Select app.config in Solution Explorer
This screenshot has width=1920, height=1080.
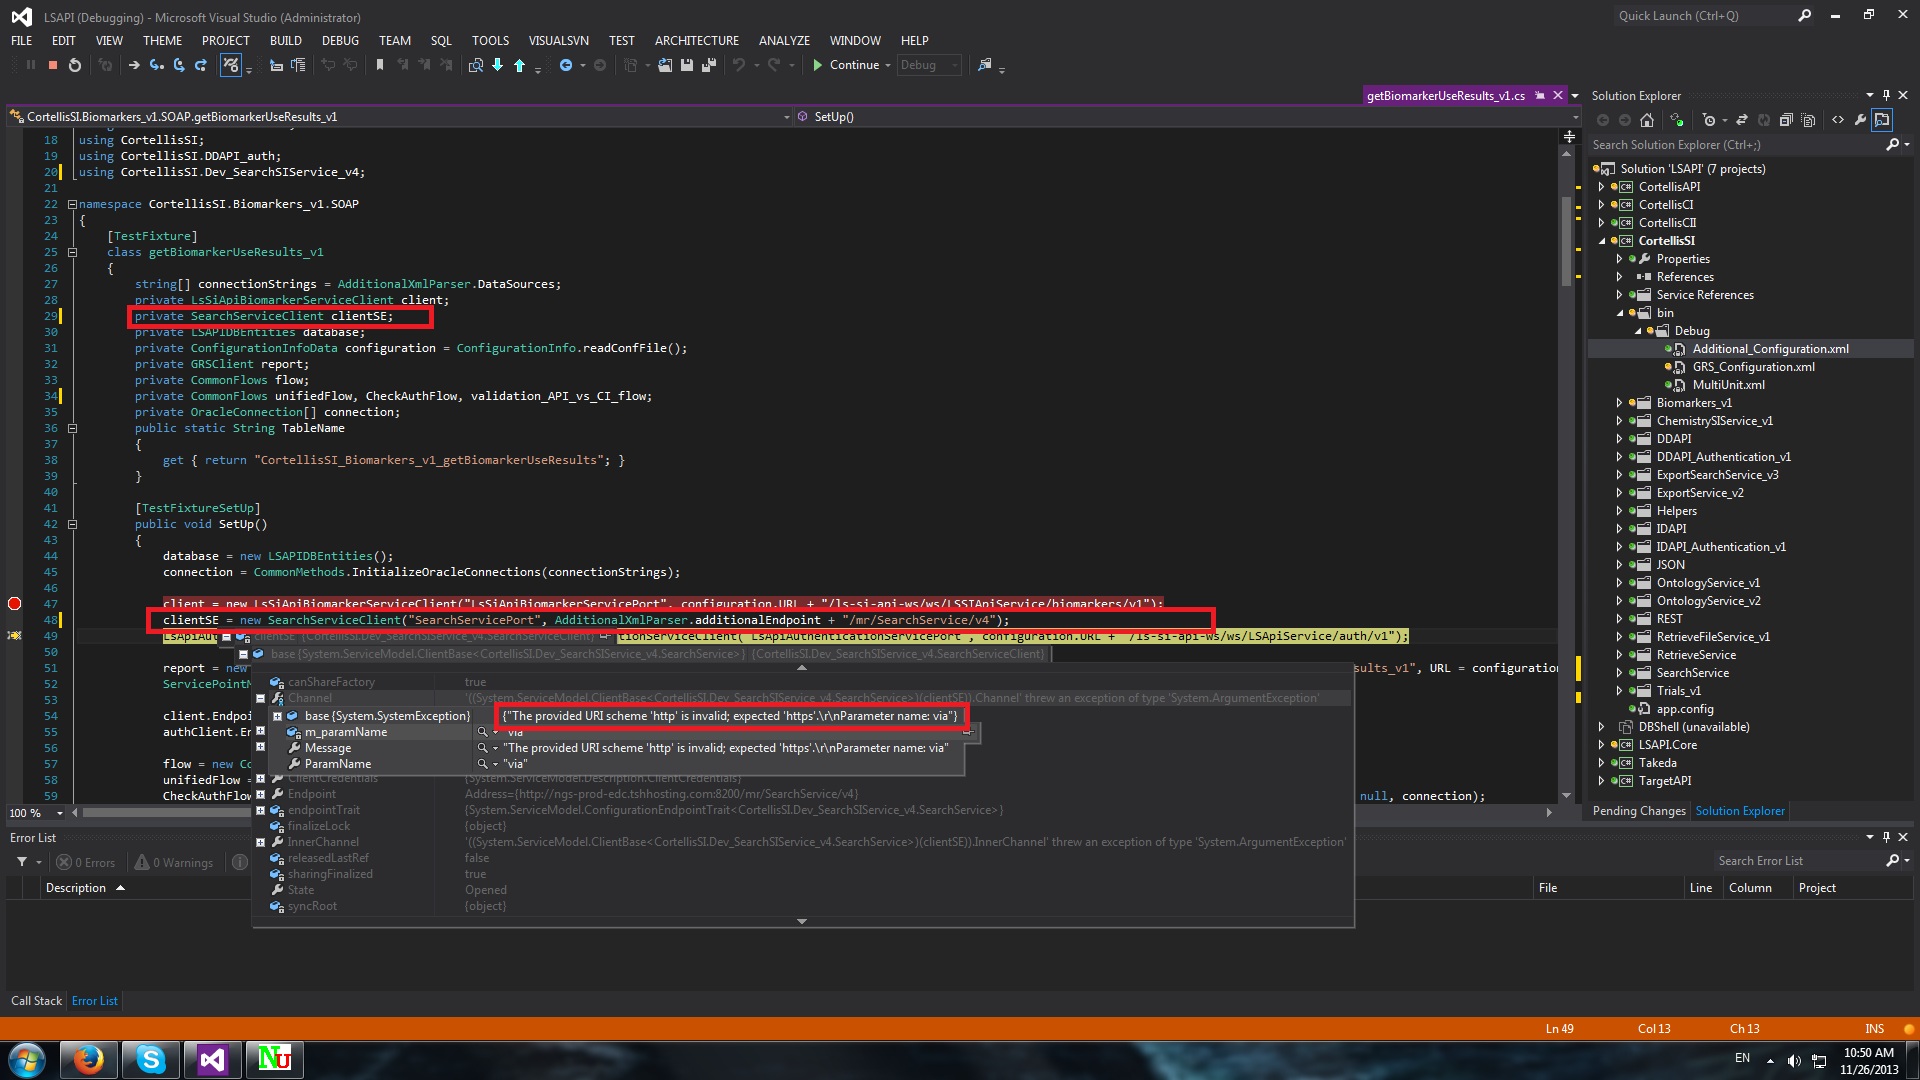point(1685,709)
